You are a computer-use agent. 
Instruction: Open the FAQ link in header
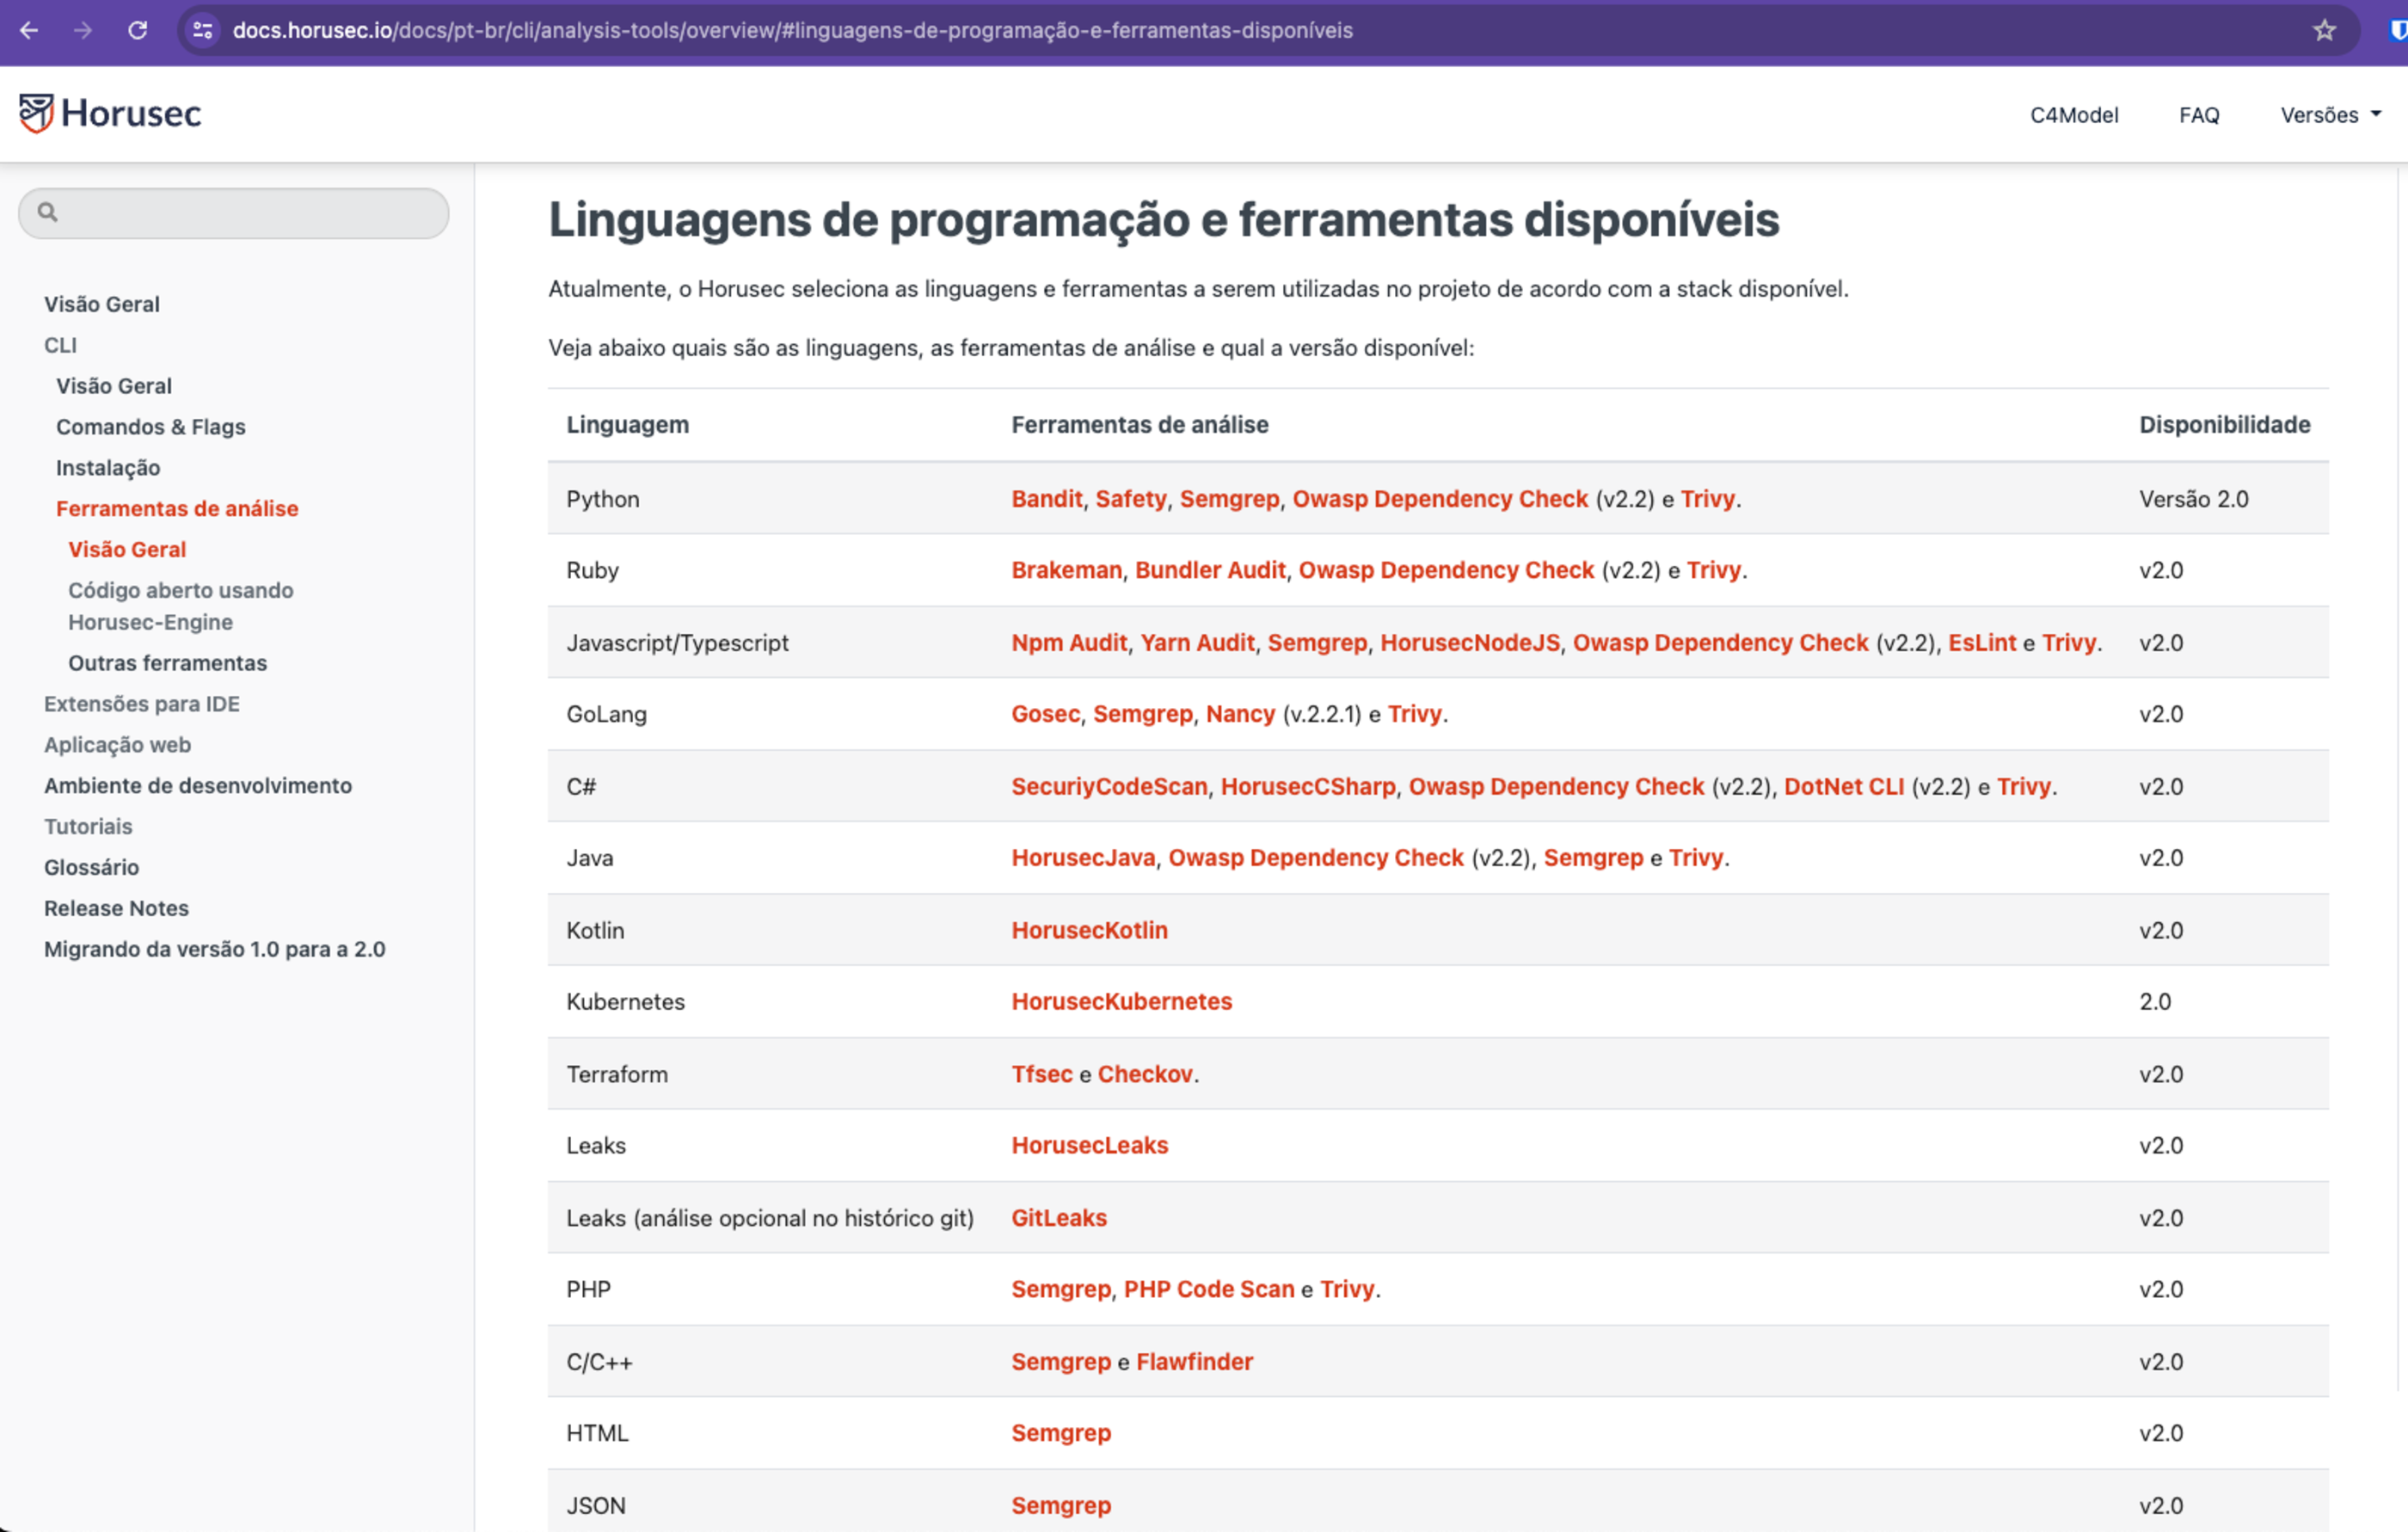pos(2199,115)
